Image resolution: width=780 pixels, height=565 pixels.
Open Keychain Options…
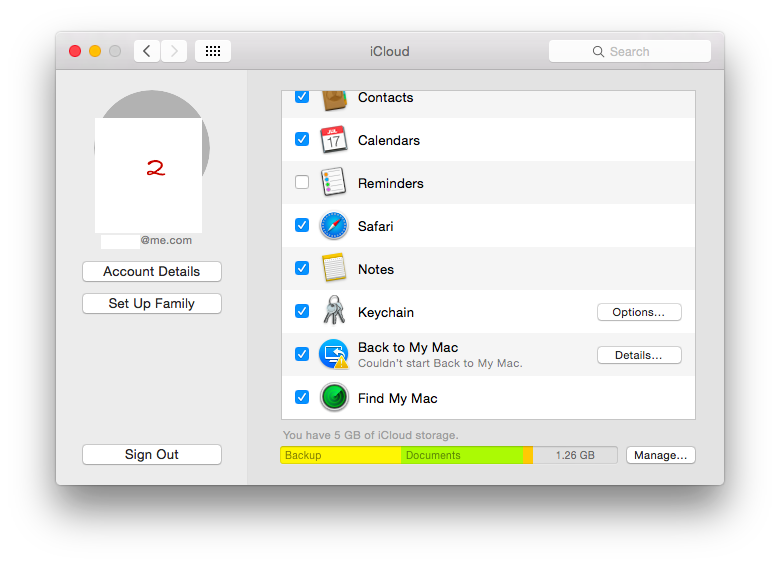(x=639, y=312)
